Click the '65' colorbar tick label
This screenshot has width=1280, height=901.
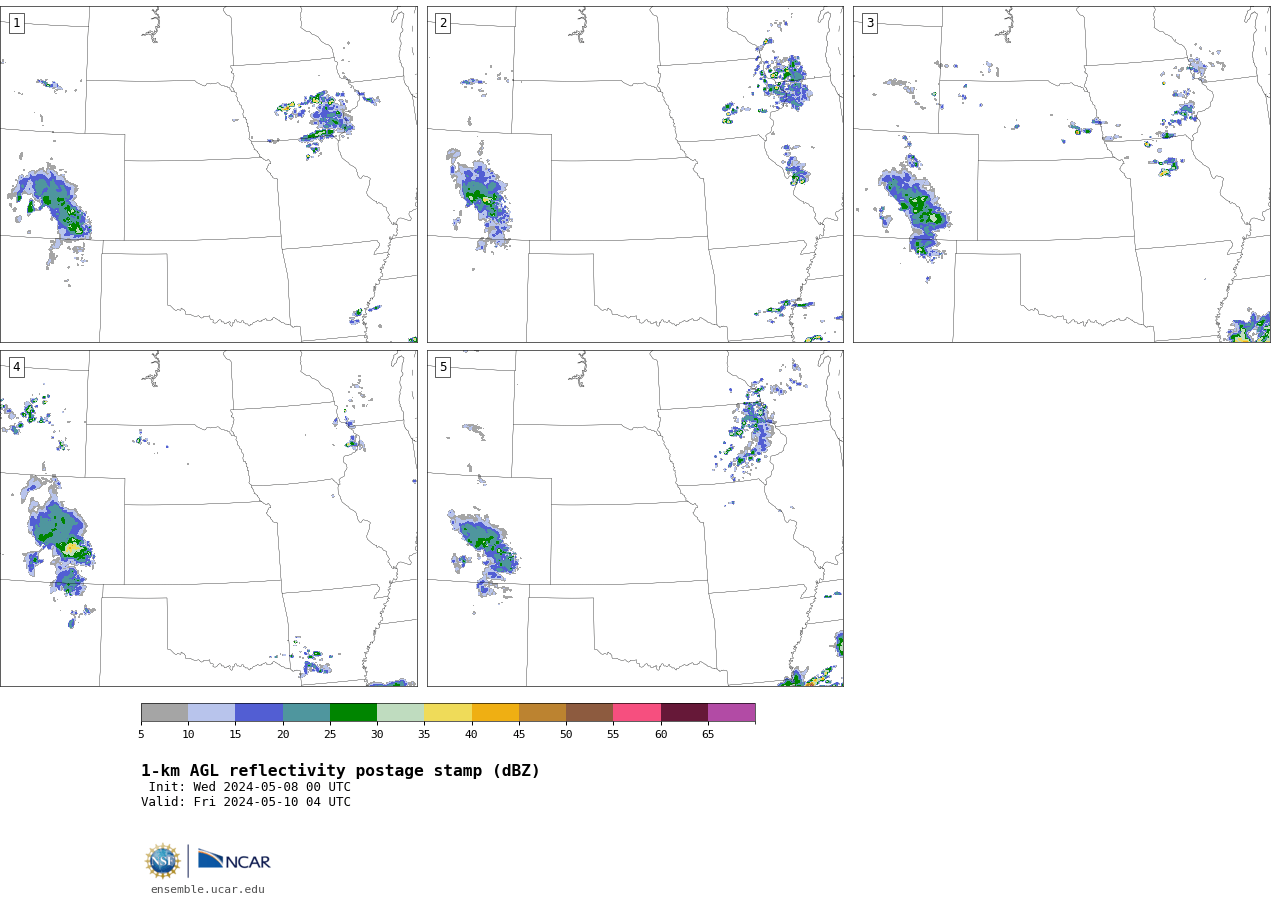(708, 735)
